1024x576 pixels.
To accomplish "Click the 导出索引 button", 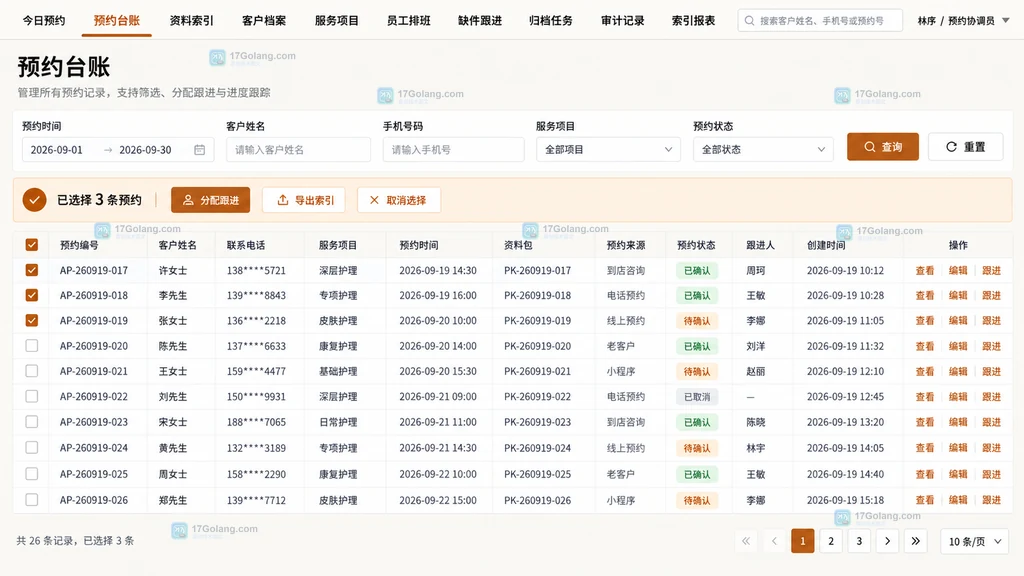I will pyautogui.click(x=304, y=200).
